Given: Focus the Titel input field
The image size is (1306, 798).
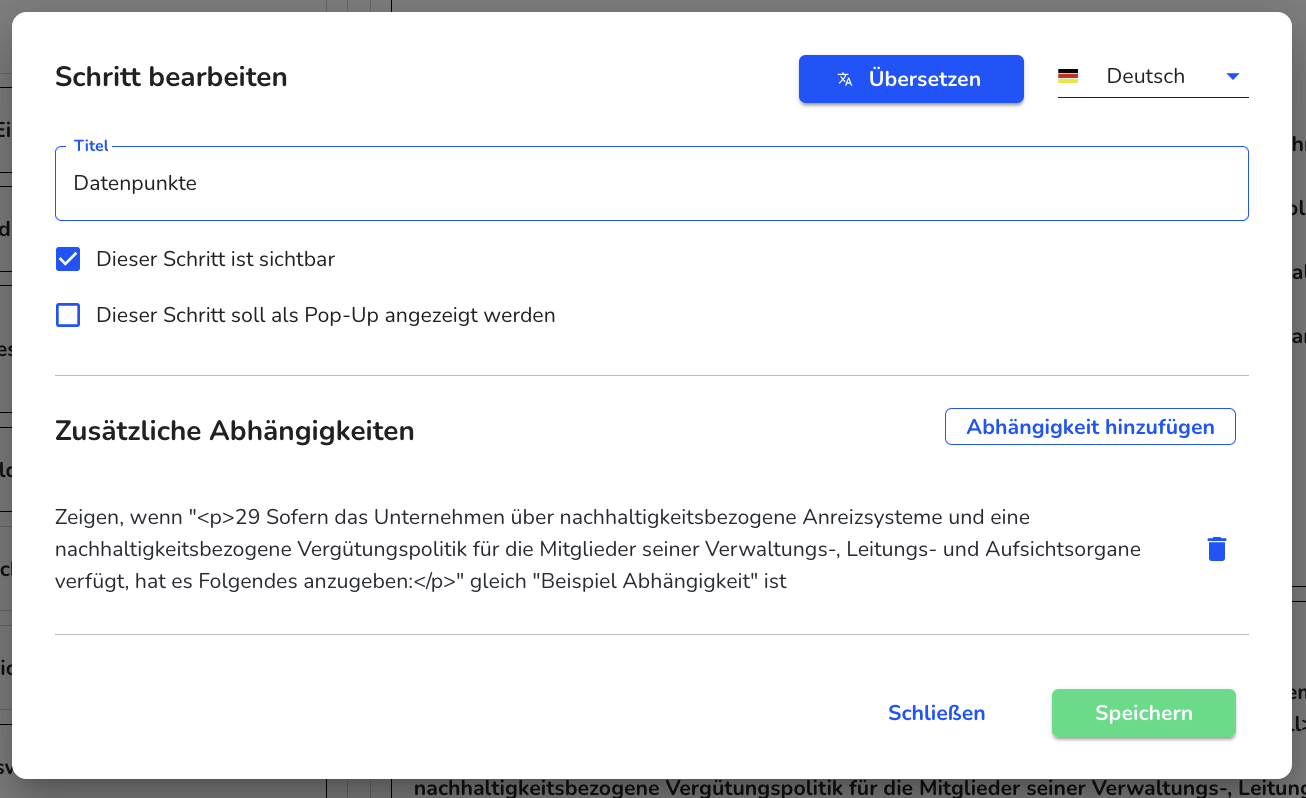Looking at the screenshot, I should tap(652, 184).
